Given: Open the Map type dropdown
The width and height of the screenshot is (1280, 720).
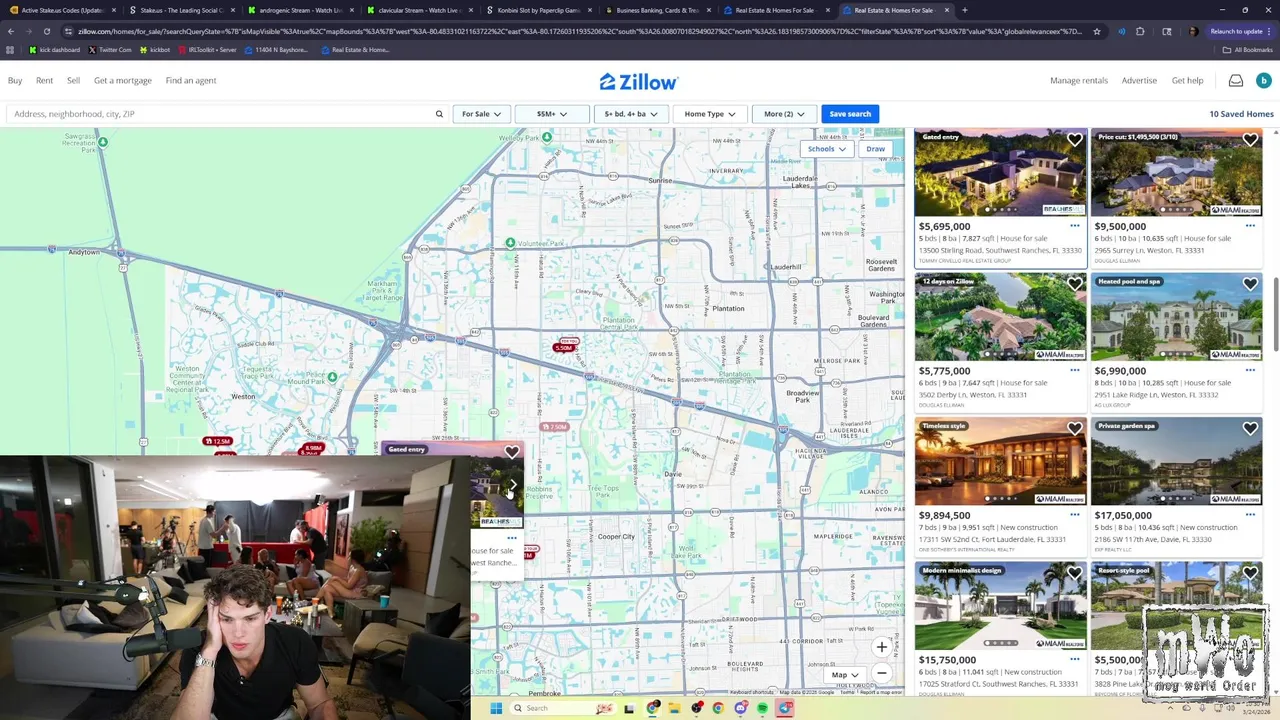Looking at the screenshot, I should point(846,675).
